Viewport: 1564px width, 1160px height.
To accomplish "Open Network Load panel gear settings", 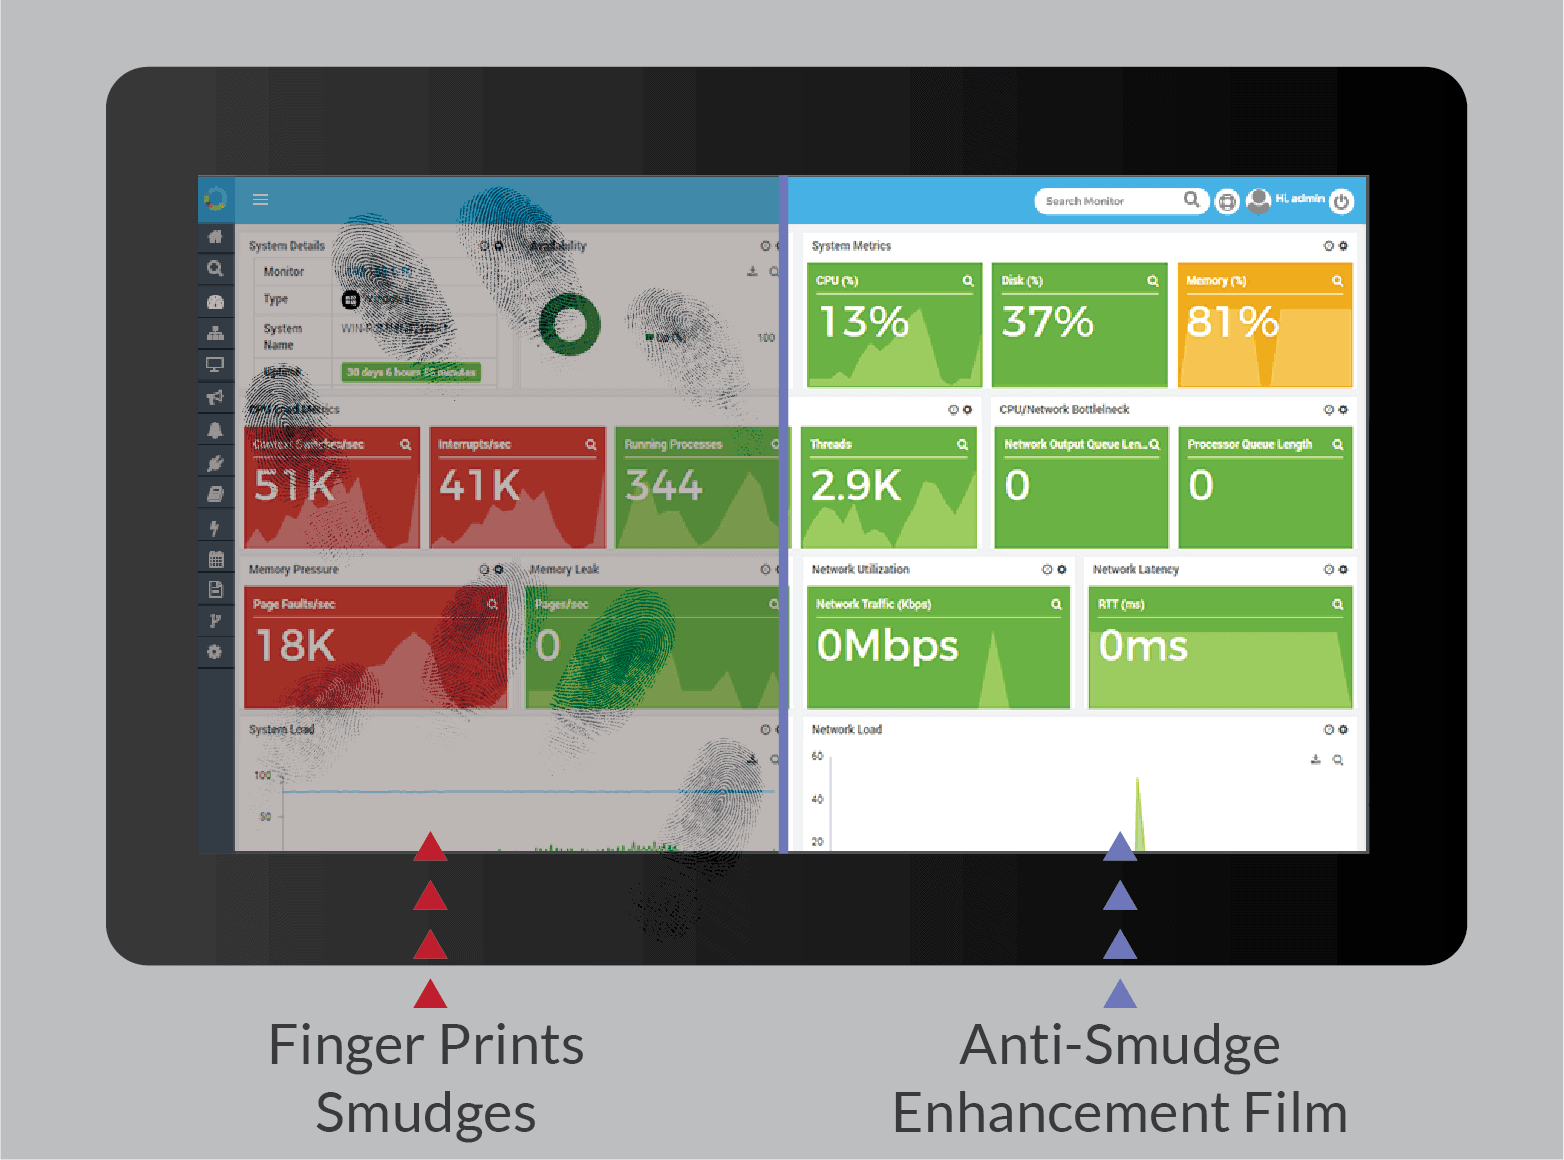I will (x=1343, y=730).
